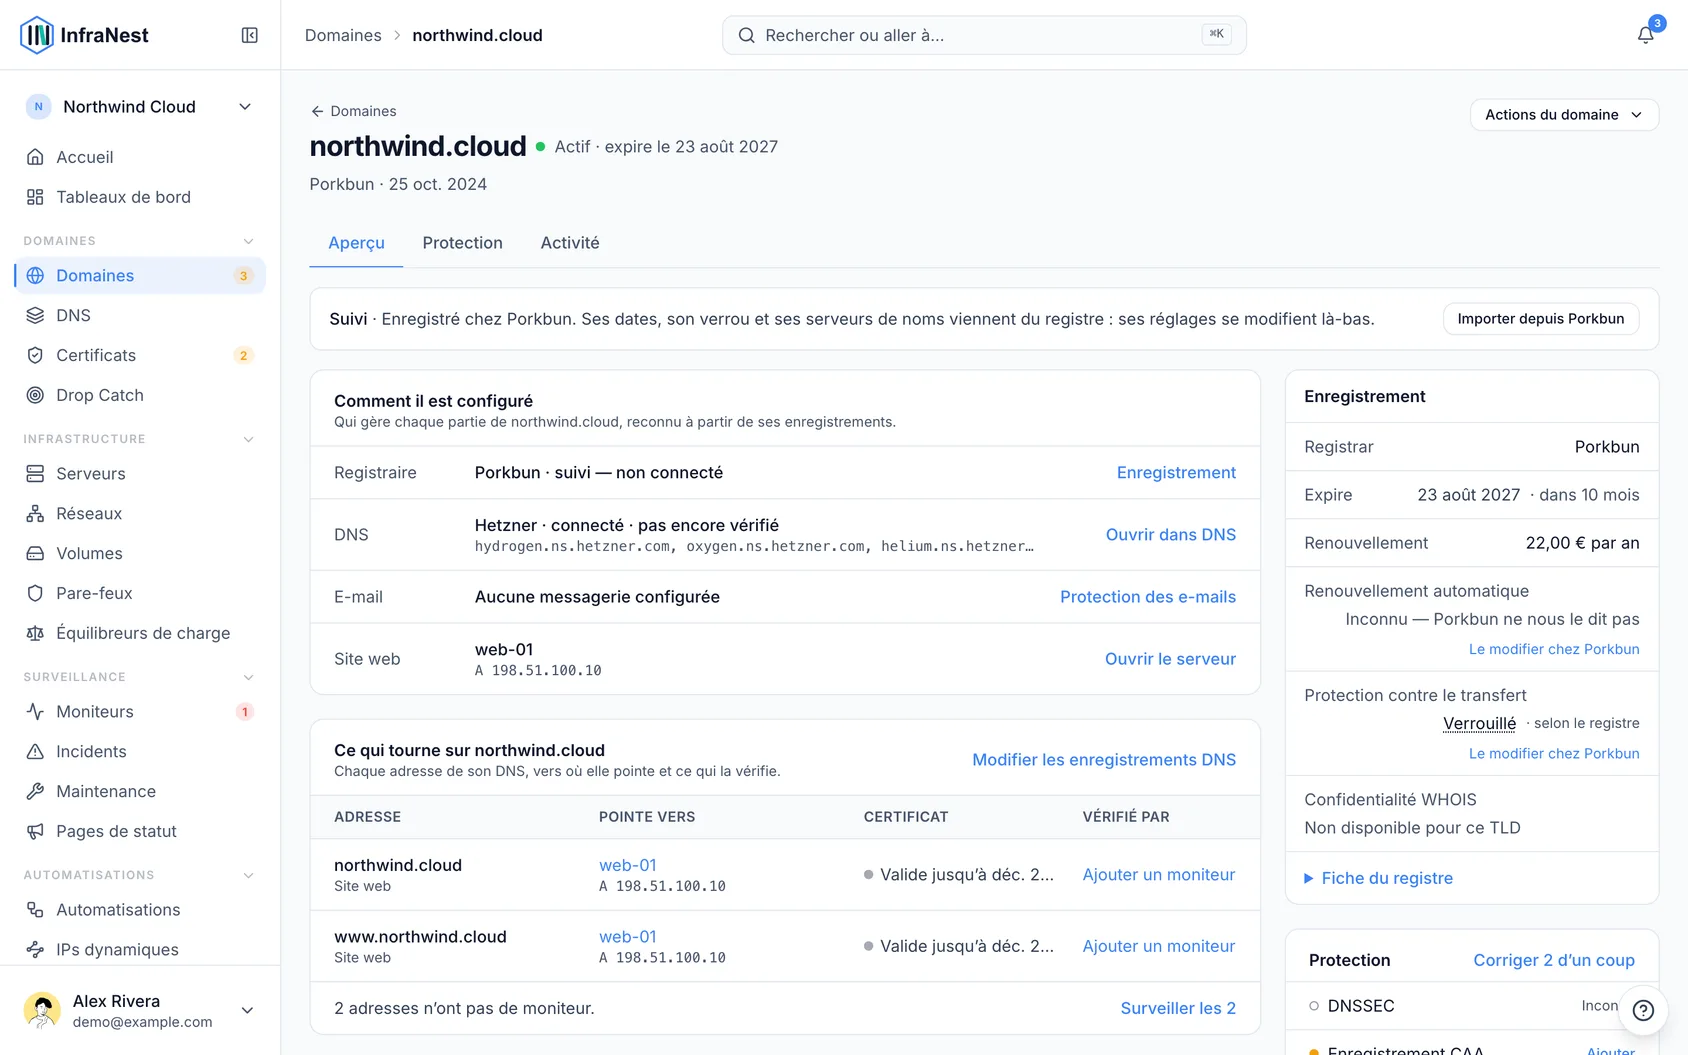Open Actions du domaine dropdown
The image size is (1688, 1055).
click(1564, 115)
